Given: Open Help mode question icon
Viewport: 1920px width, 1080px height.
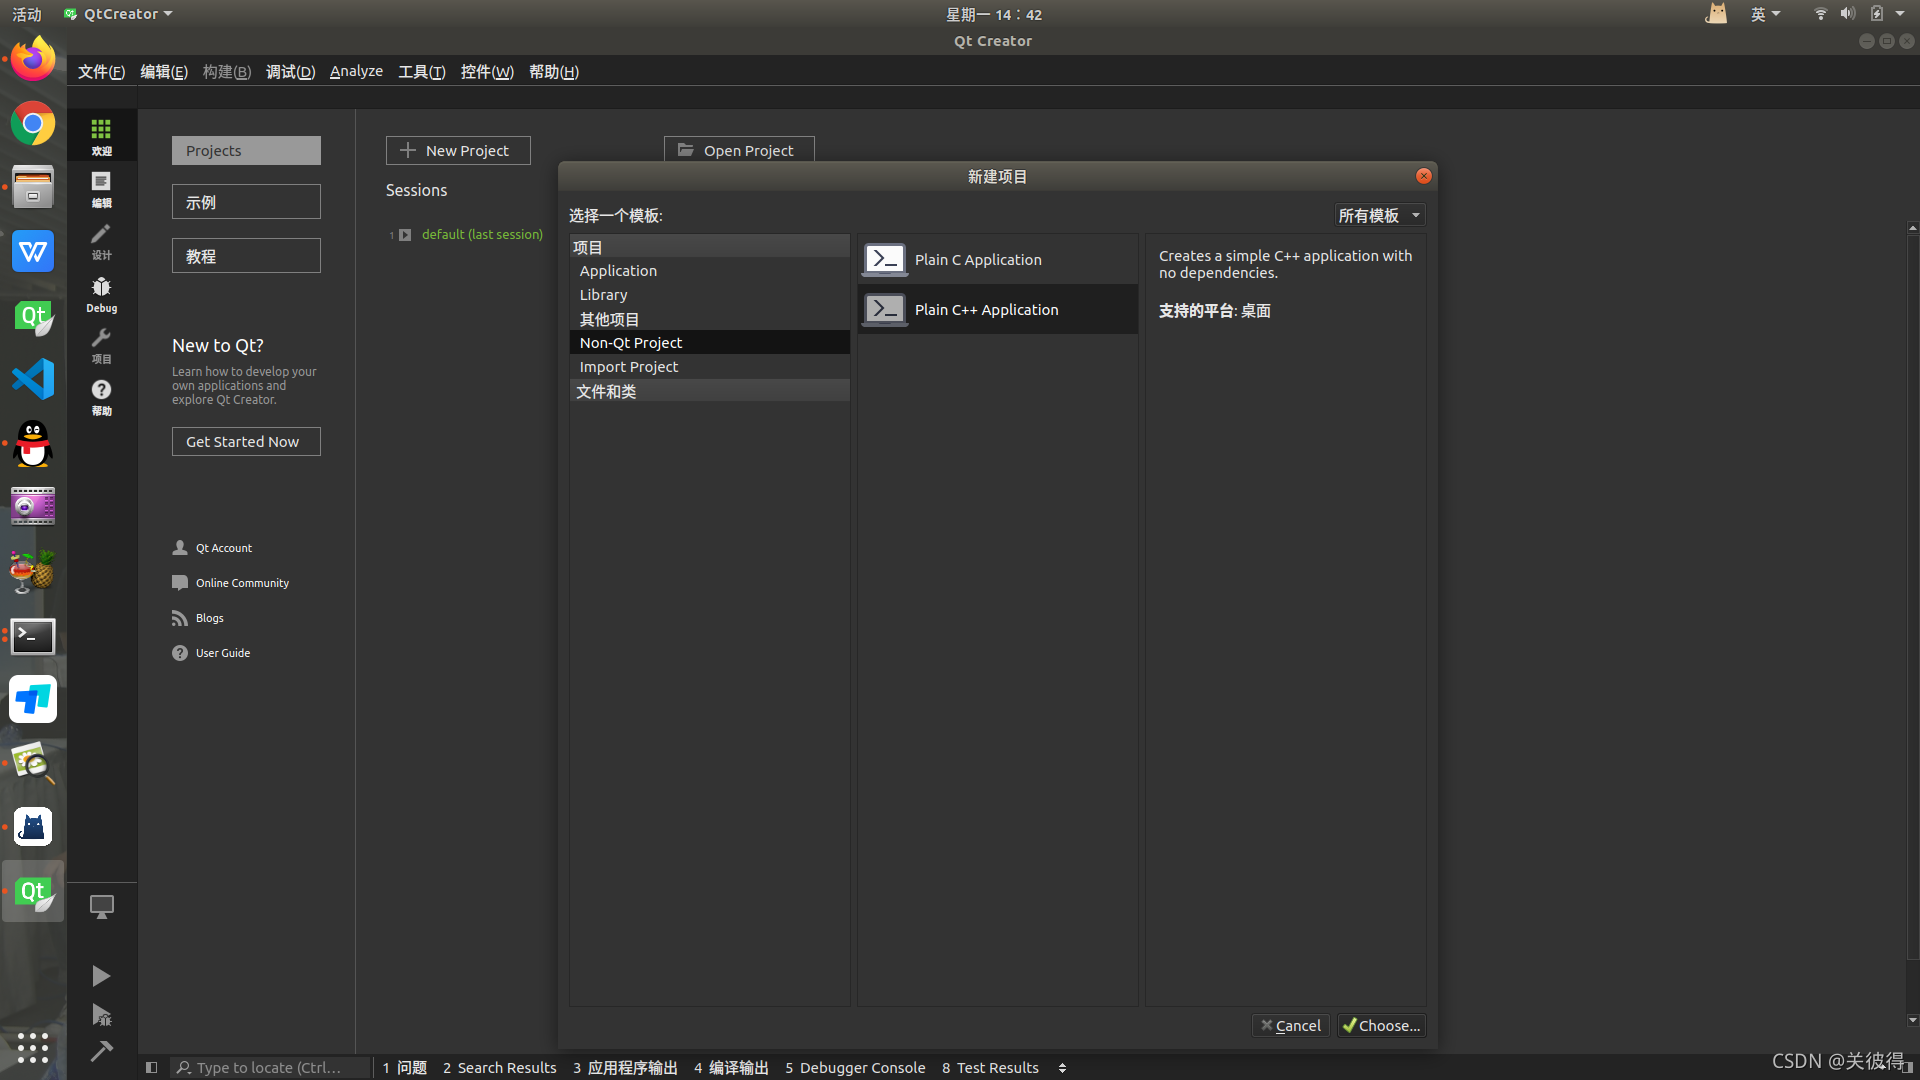Looking at the screenshot, I should click(x=101, y=396).
